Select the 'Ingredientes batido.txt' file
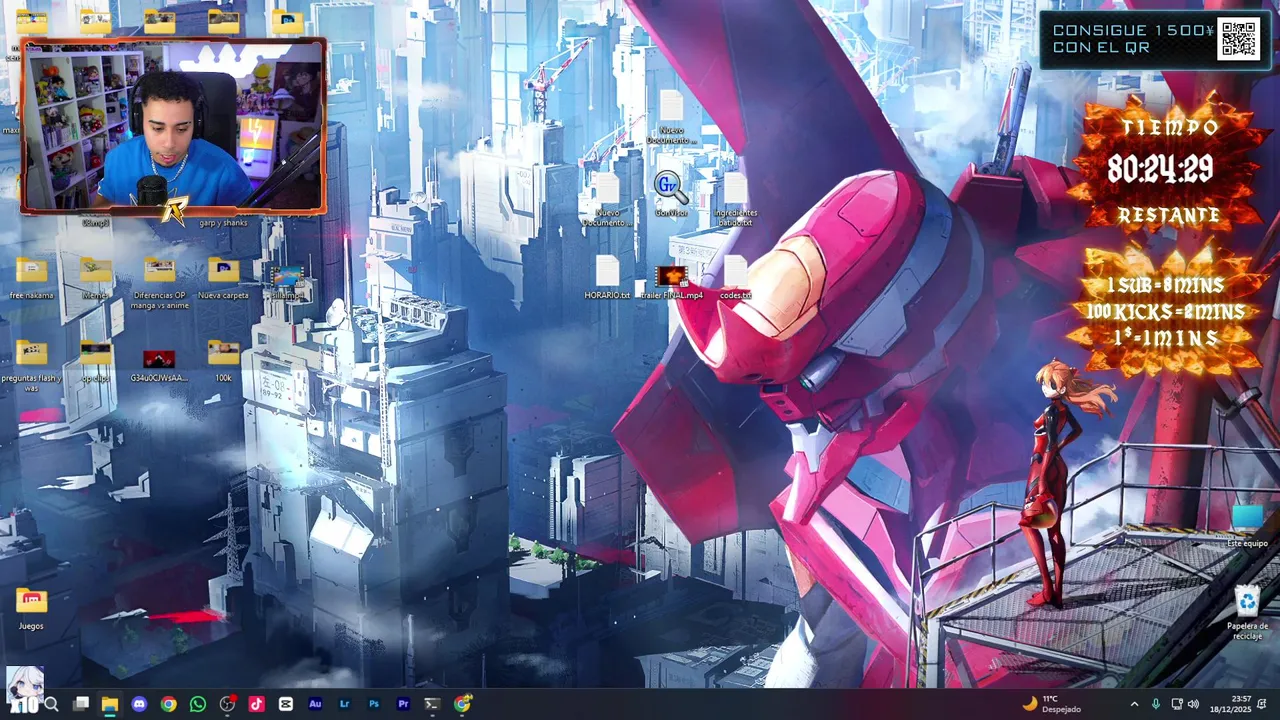 point(735,200)
